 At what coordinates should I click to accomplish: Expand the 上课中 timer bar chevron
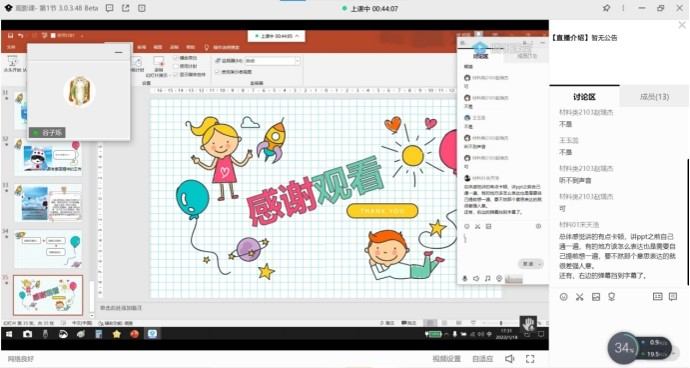coord(297,36)
